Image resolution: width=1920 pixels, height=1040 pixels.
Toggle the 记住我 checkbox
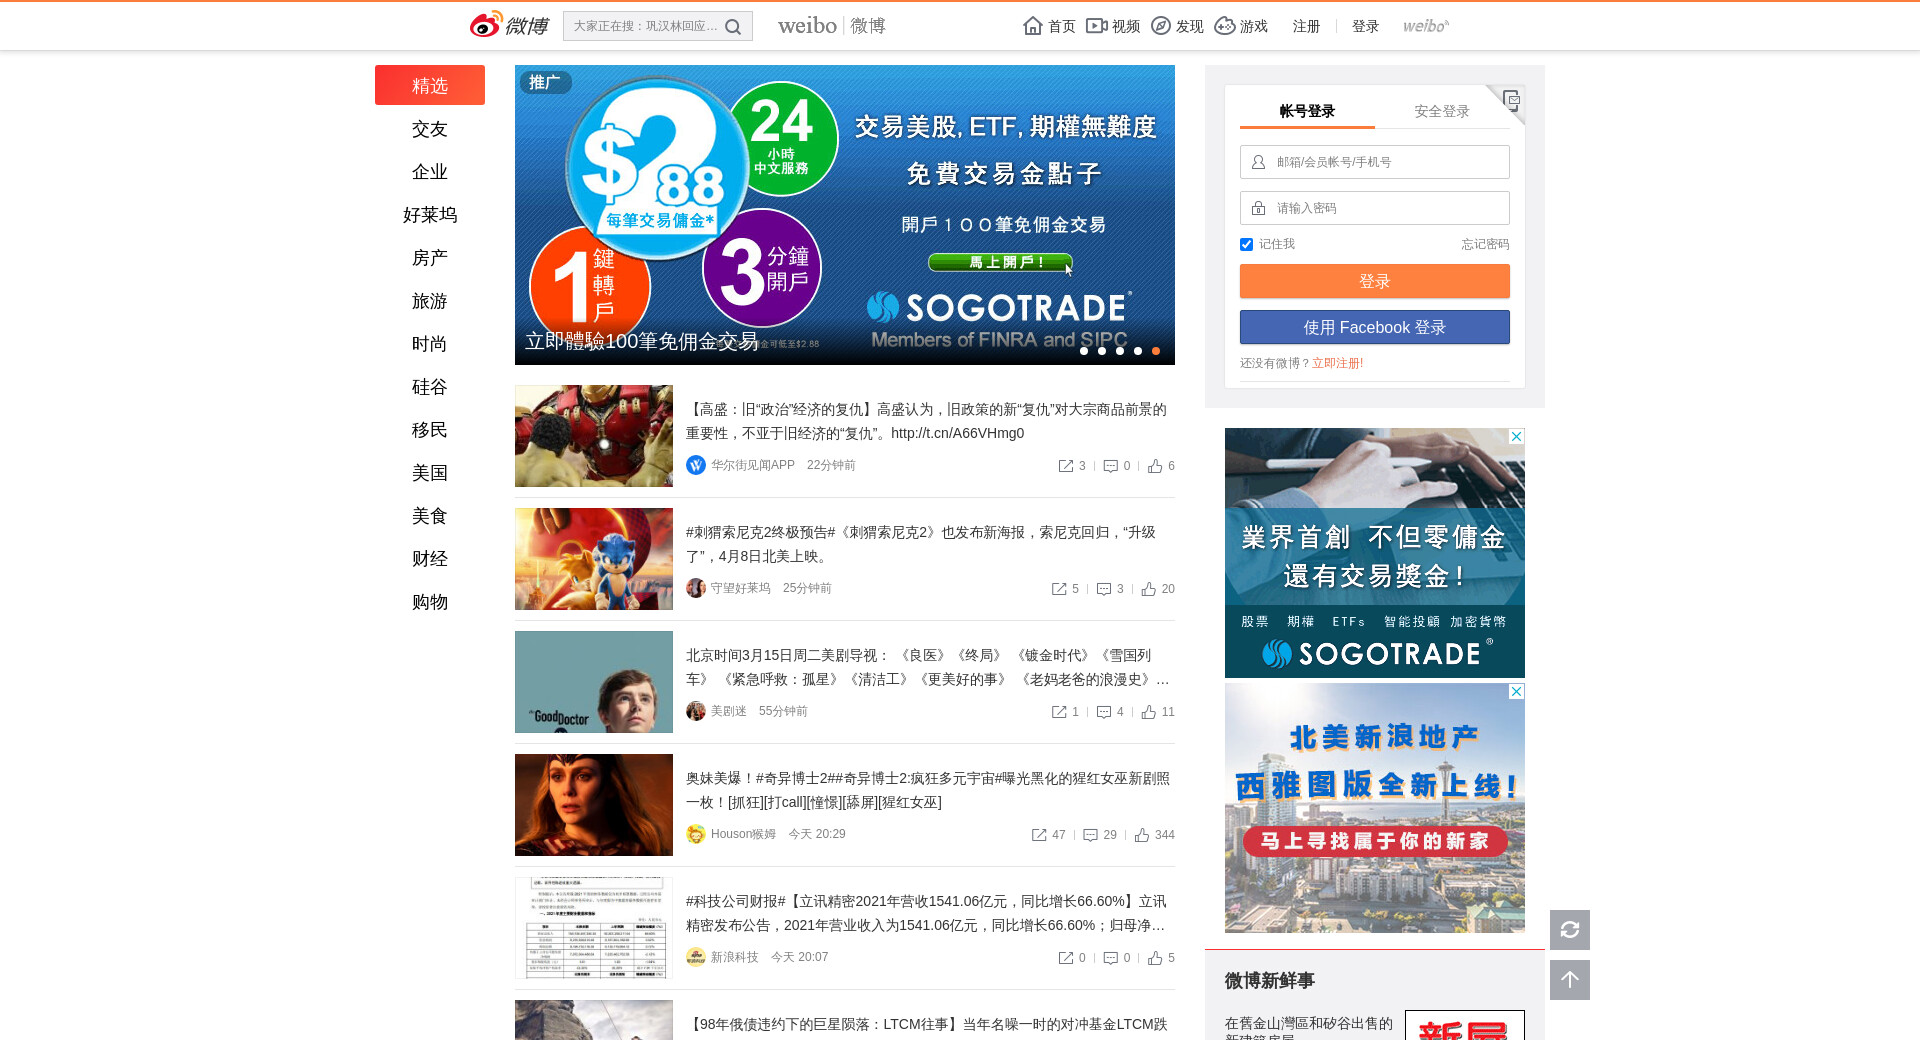pyautogui.click(x=1247, y=245)
